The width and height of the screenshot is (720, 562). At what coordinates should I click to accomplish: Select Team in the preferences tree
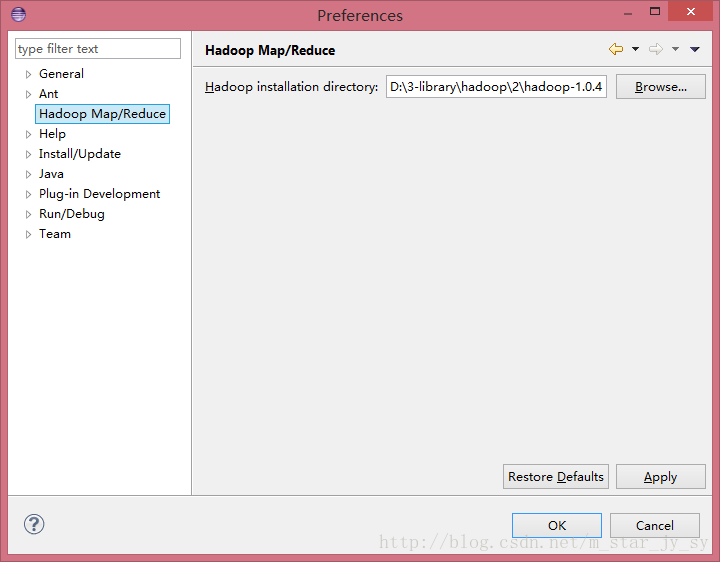pos(55,234)
